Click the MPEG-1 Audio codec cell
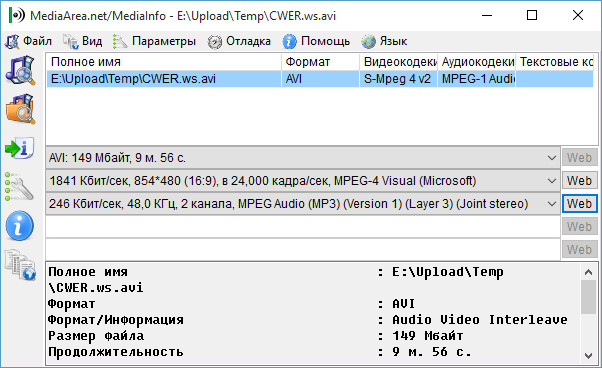The width and height of the screenshot is (602, 368). [476, 79]
